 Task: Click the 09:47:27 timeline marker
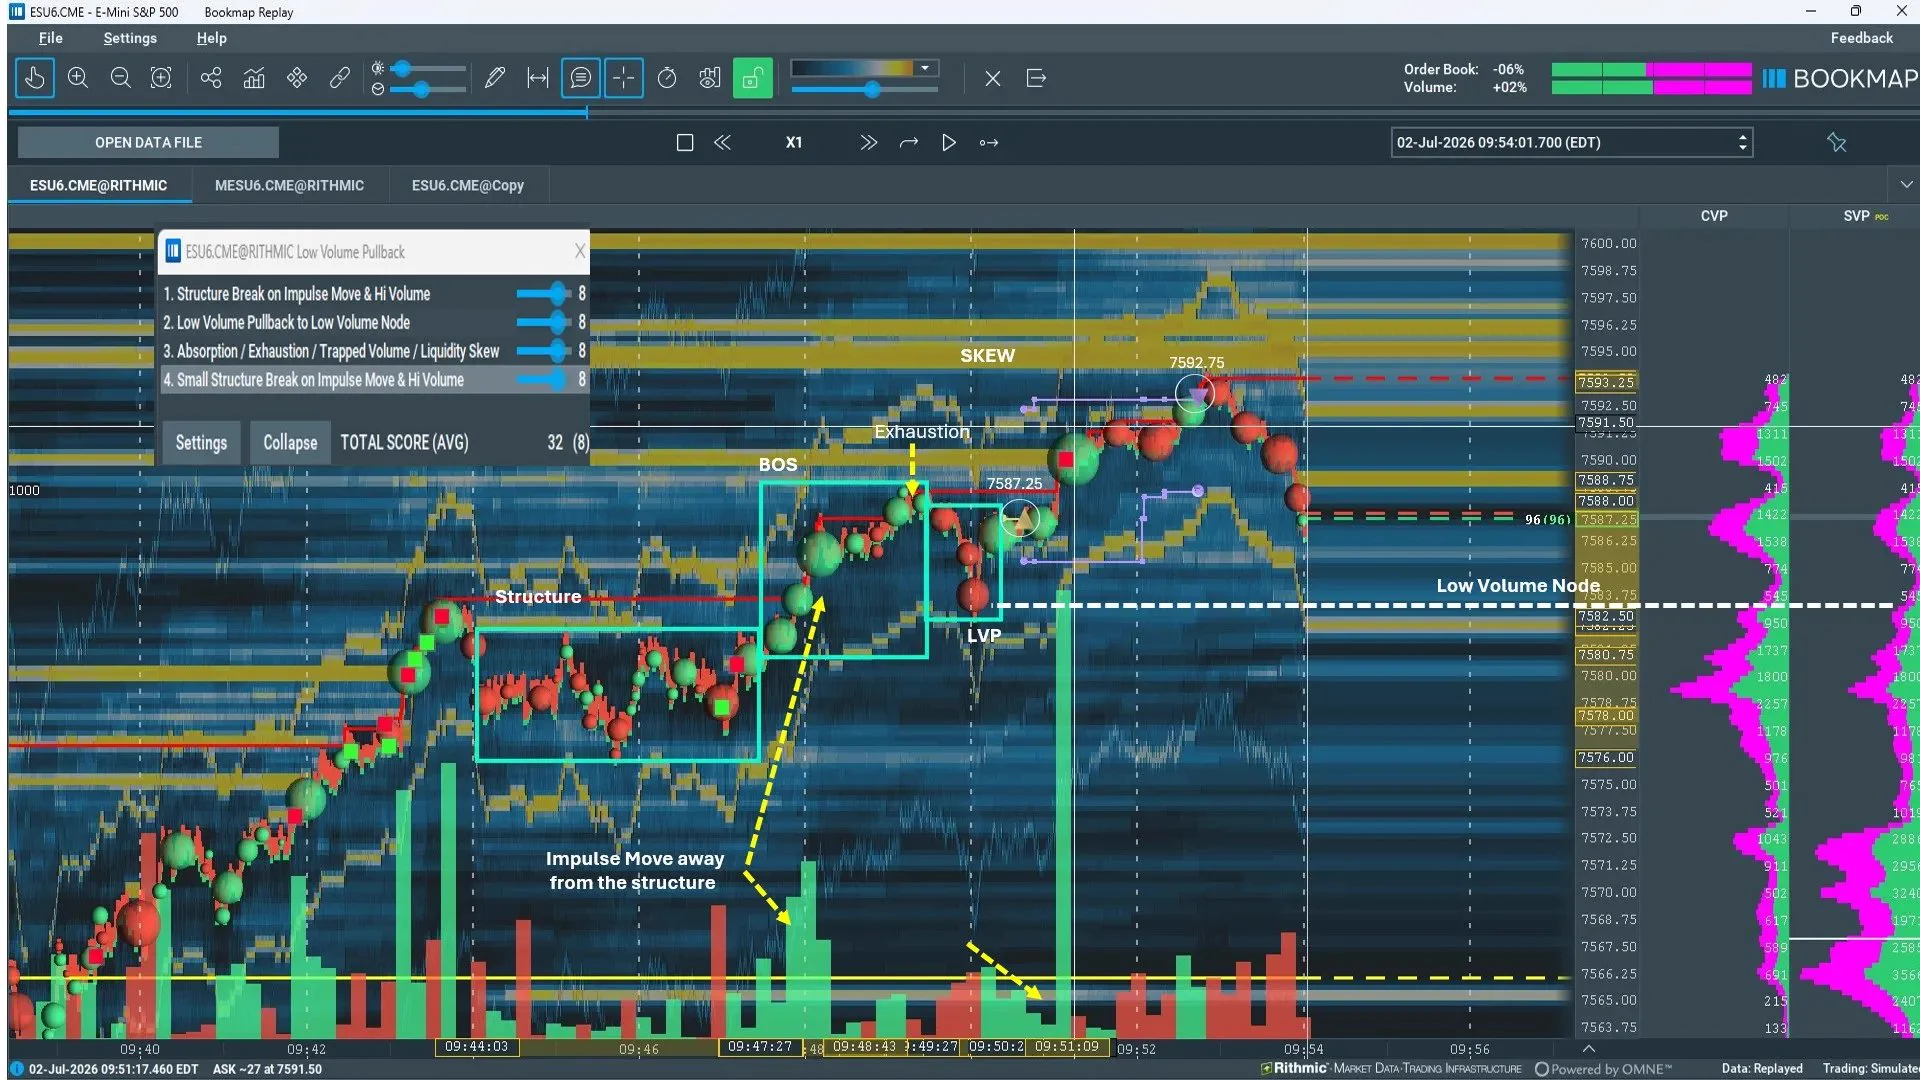pyautogui.click(x=760, y=1047)
